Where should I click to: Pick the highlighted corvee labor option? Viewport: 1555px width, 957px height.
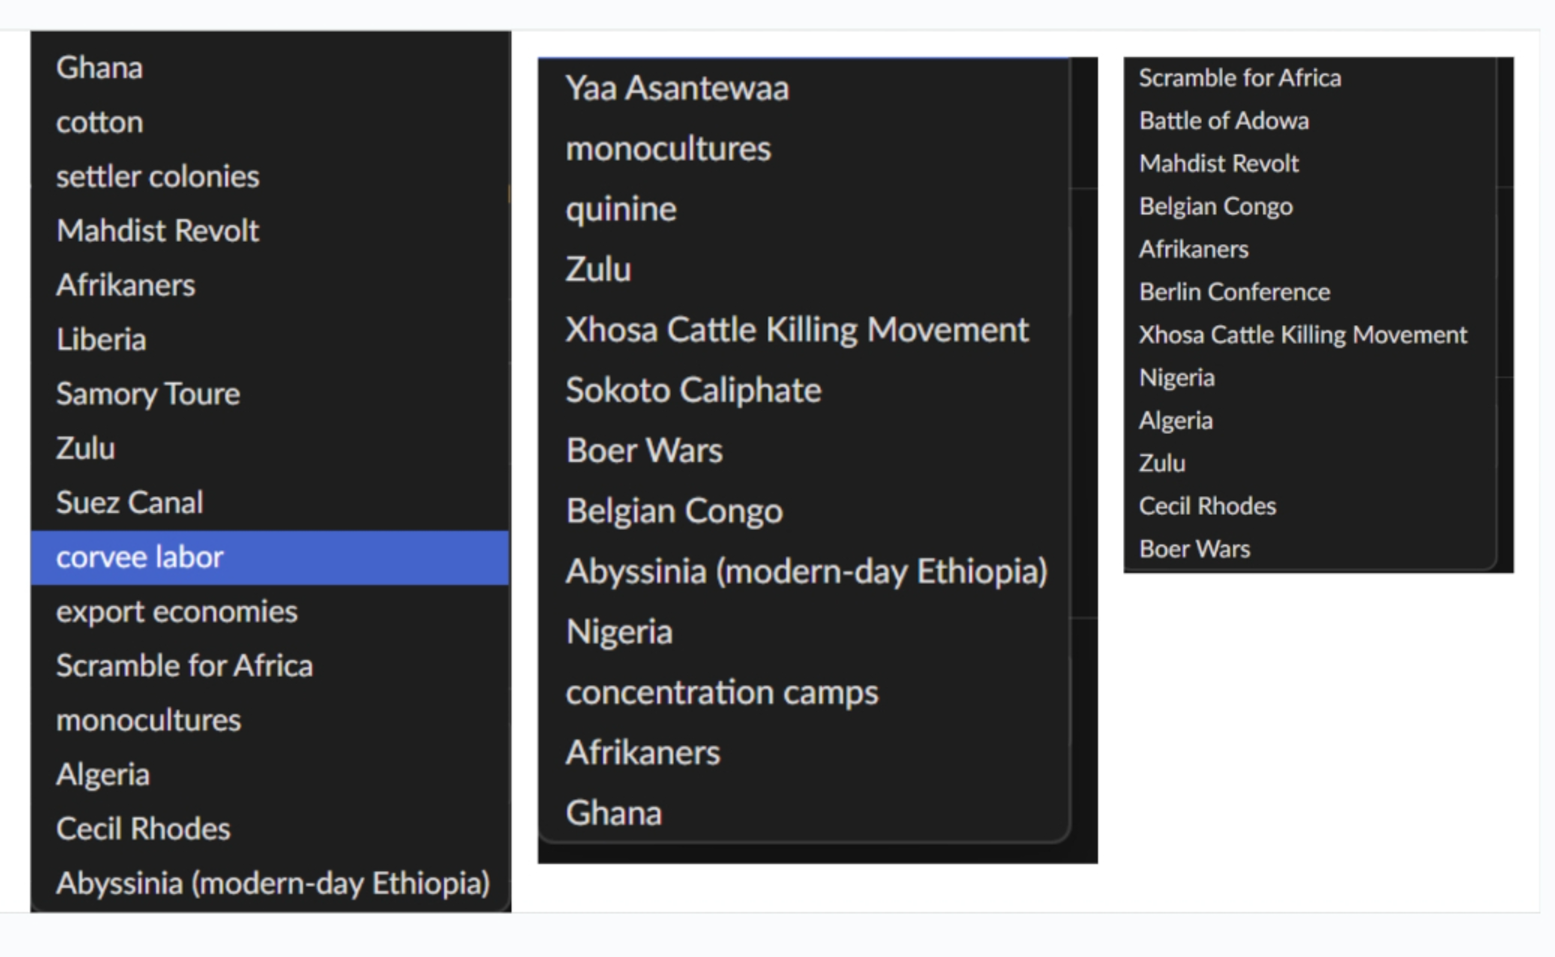click(270, 557)
